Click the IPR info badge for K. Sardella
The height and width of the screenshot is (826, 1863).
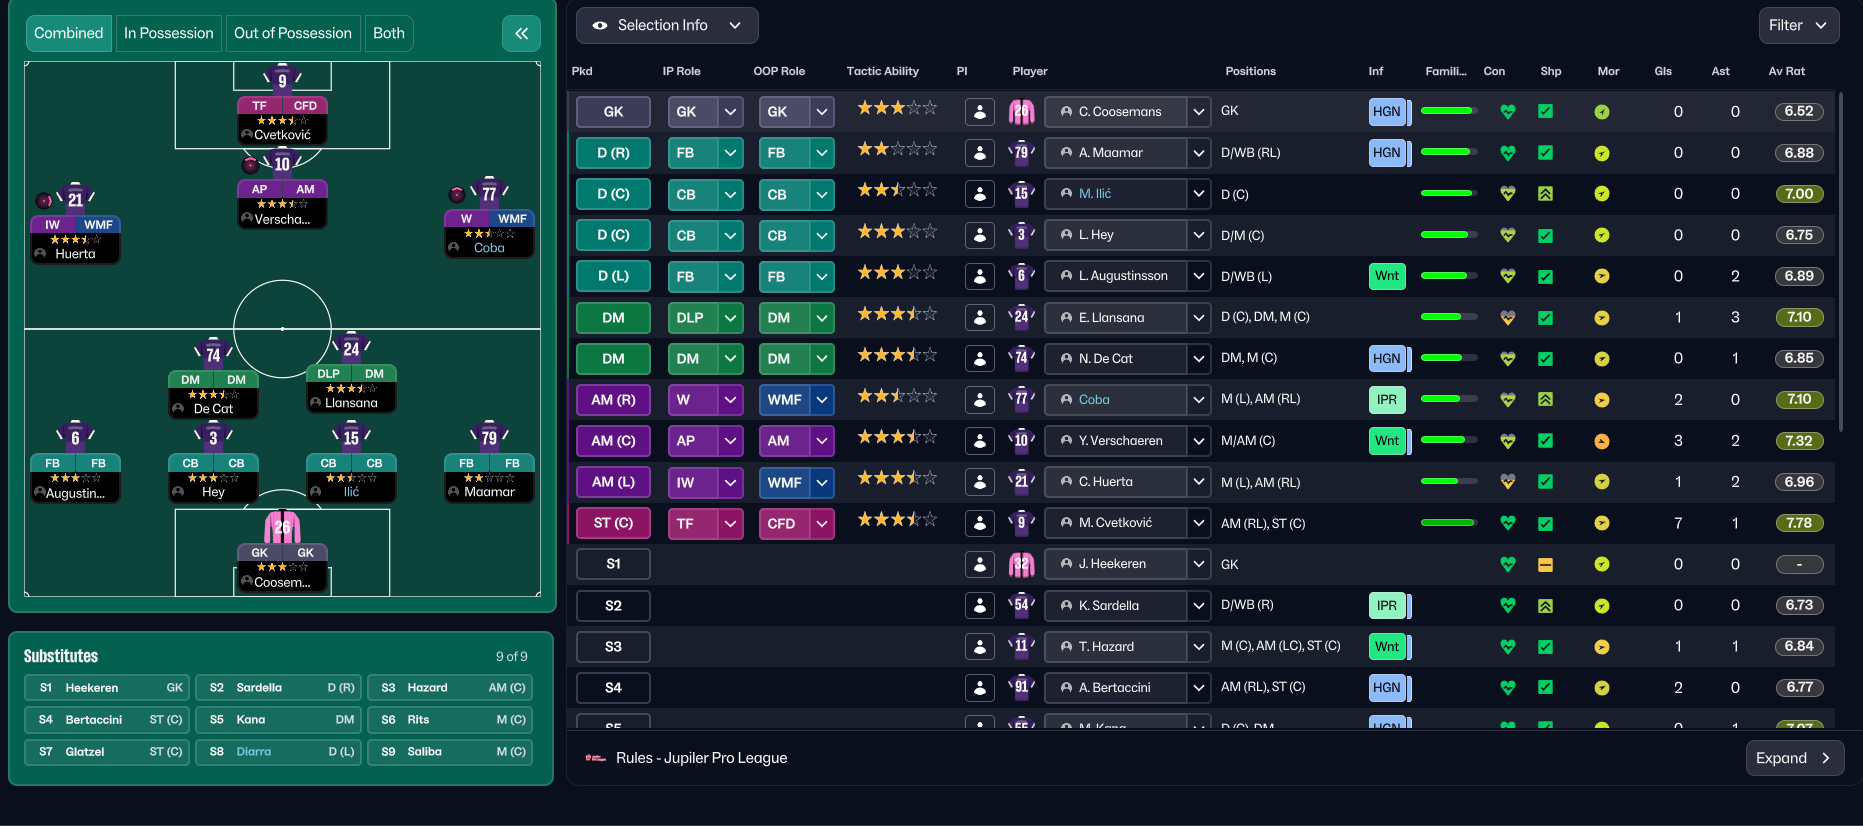tap(1387, 605)
